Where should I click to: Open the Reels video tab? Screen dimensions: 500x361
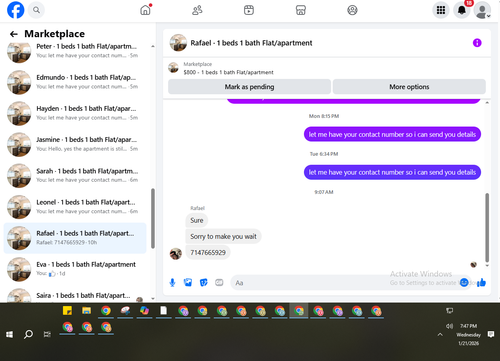(249, 10)
